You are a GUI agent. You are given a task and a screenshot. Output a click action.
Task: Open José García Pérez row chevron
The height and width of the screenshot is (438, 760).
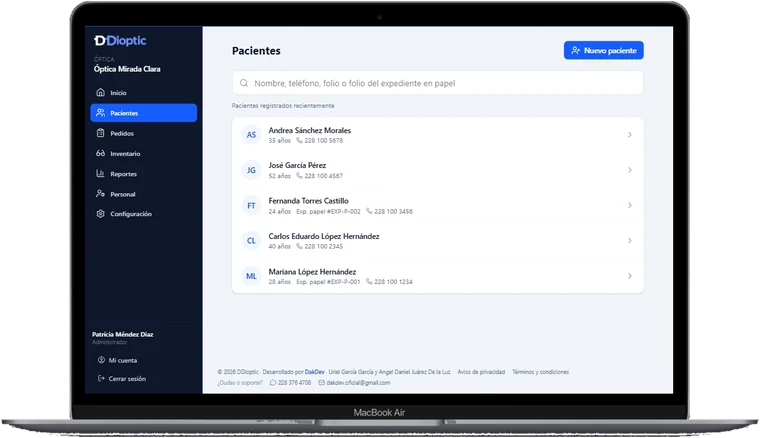coord(630,170)
